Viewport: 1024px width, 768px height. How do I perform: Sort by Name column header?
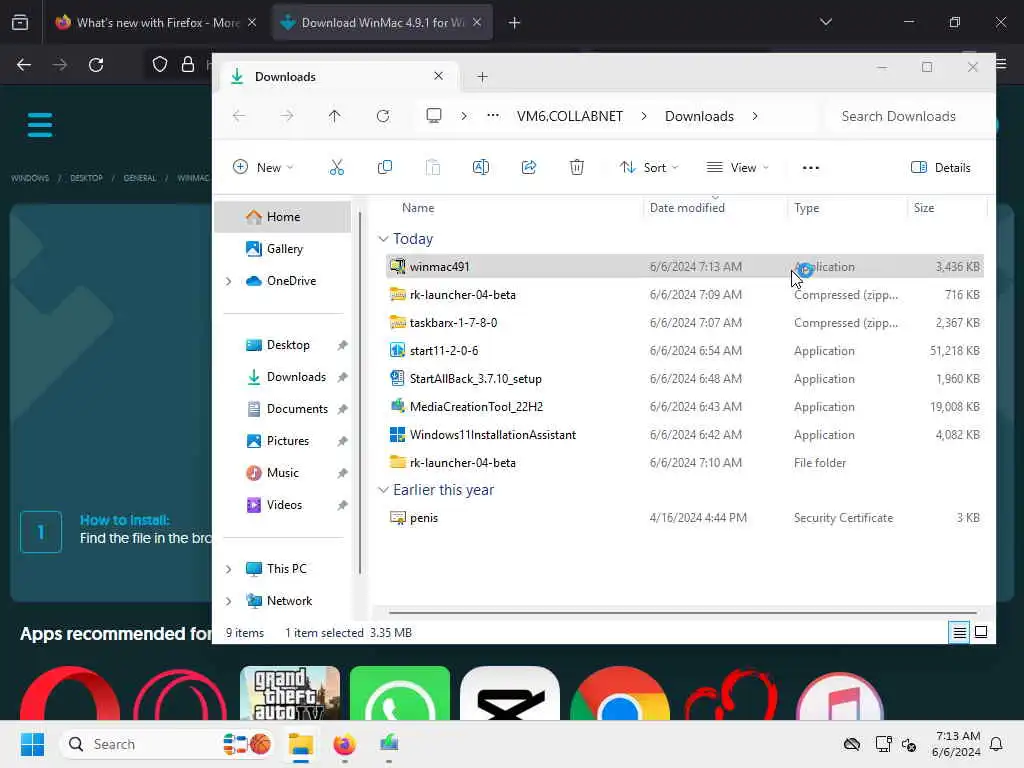tap(418, 208)
